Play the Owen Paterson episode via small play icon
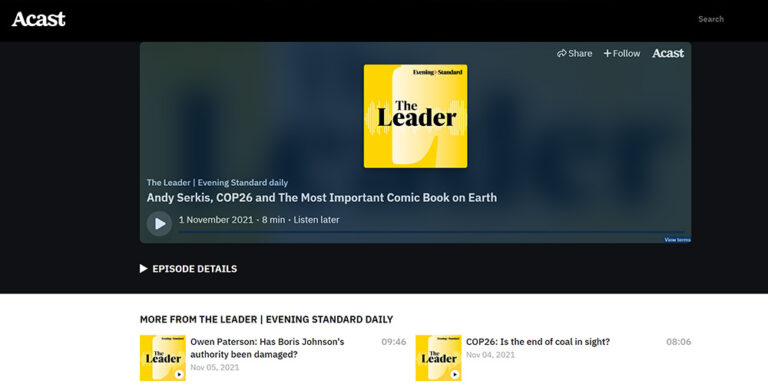 (179, 375)
